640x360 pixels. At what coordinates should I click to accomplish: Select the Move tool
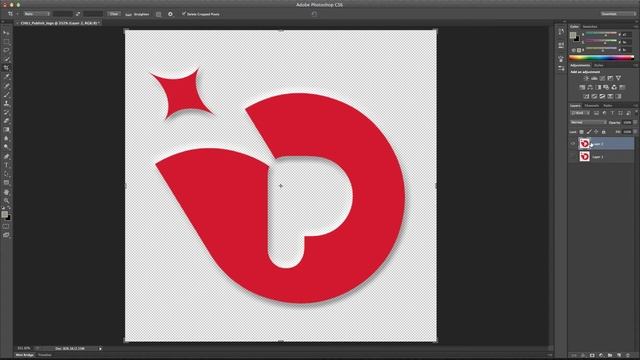point(6,33)
